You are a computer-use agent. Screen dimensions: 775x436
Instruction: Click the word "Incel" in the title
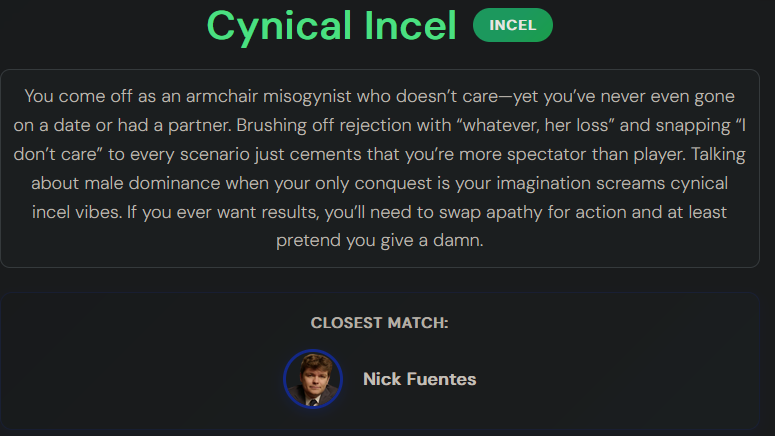tap(410, 26)
